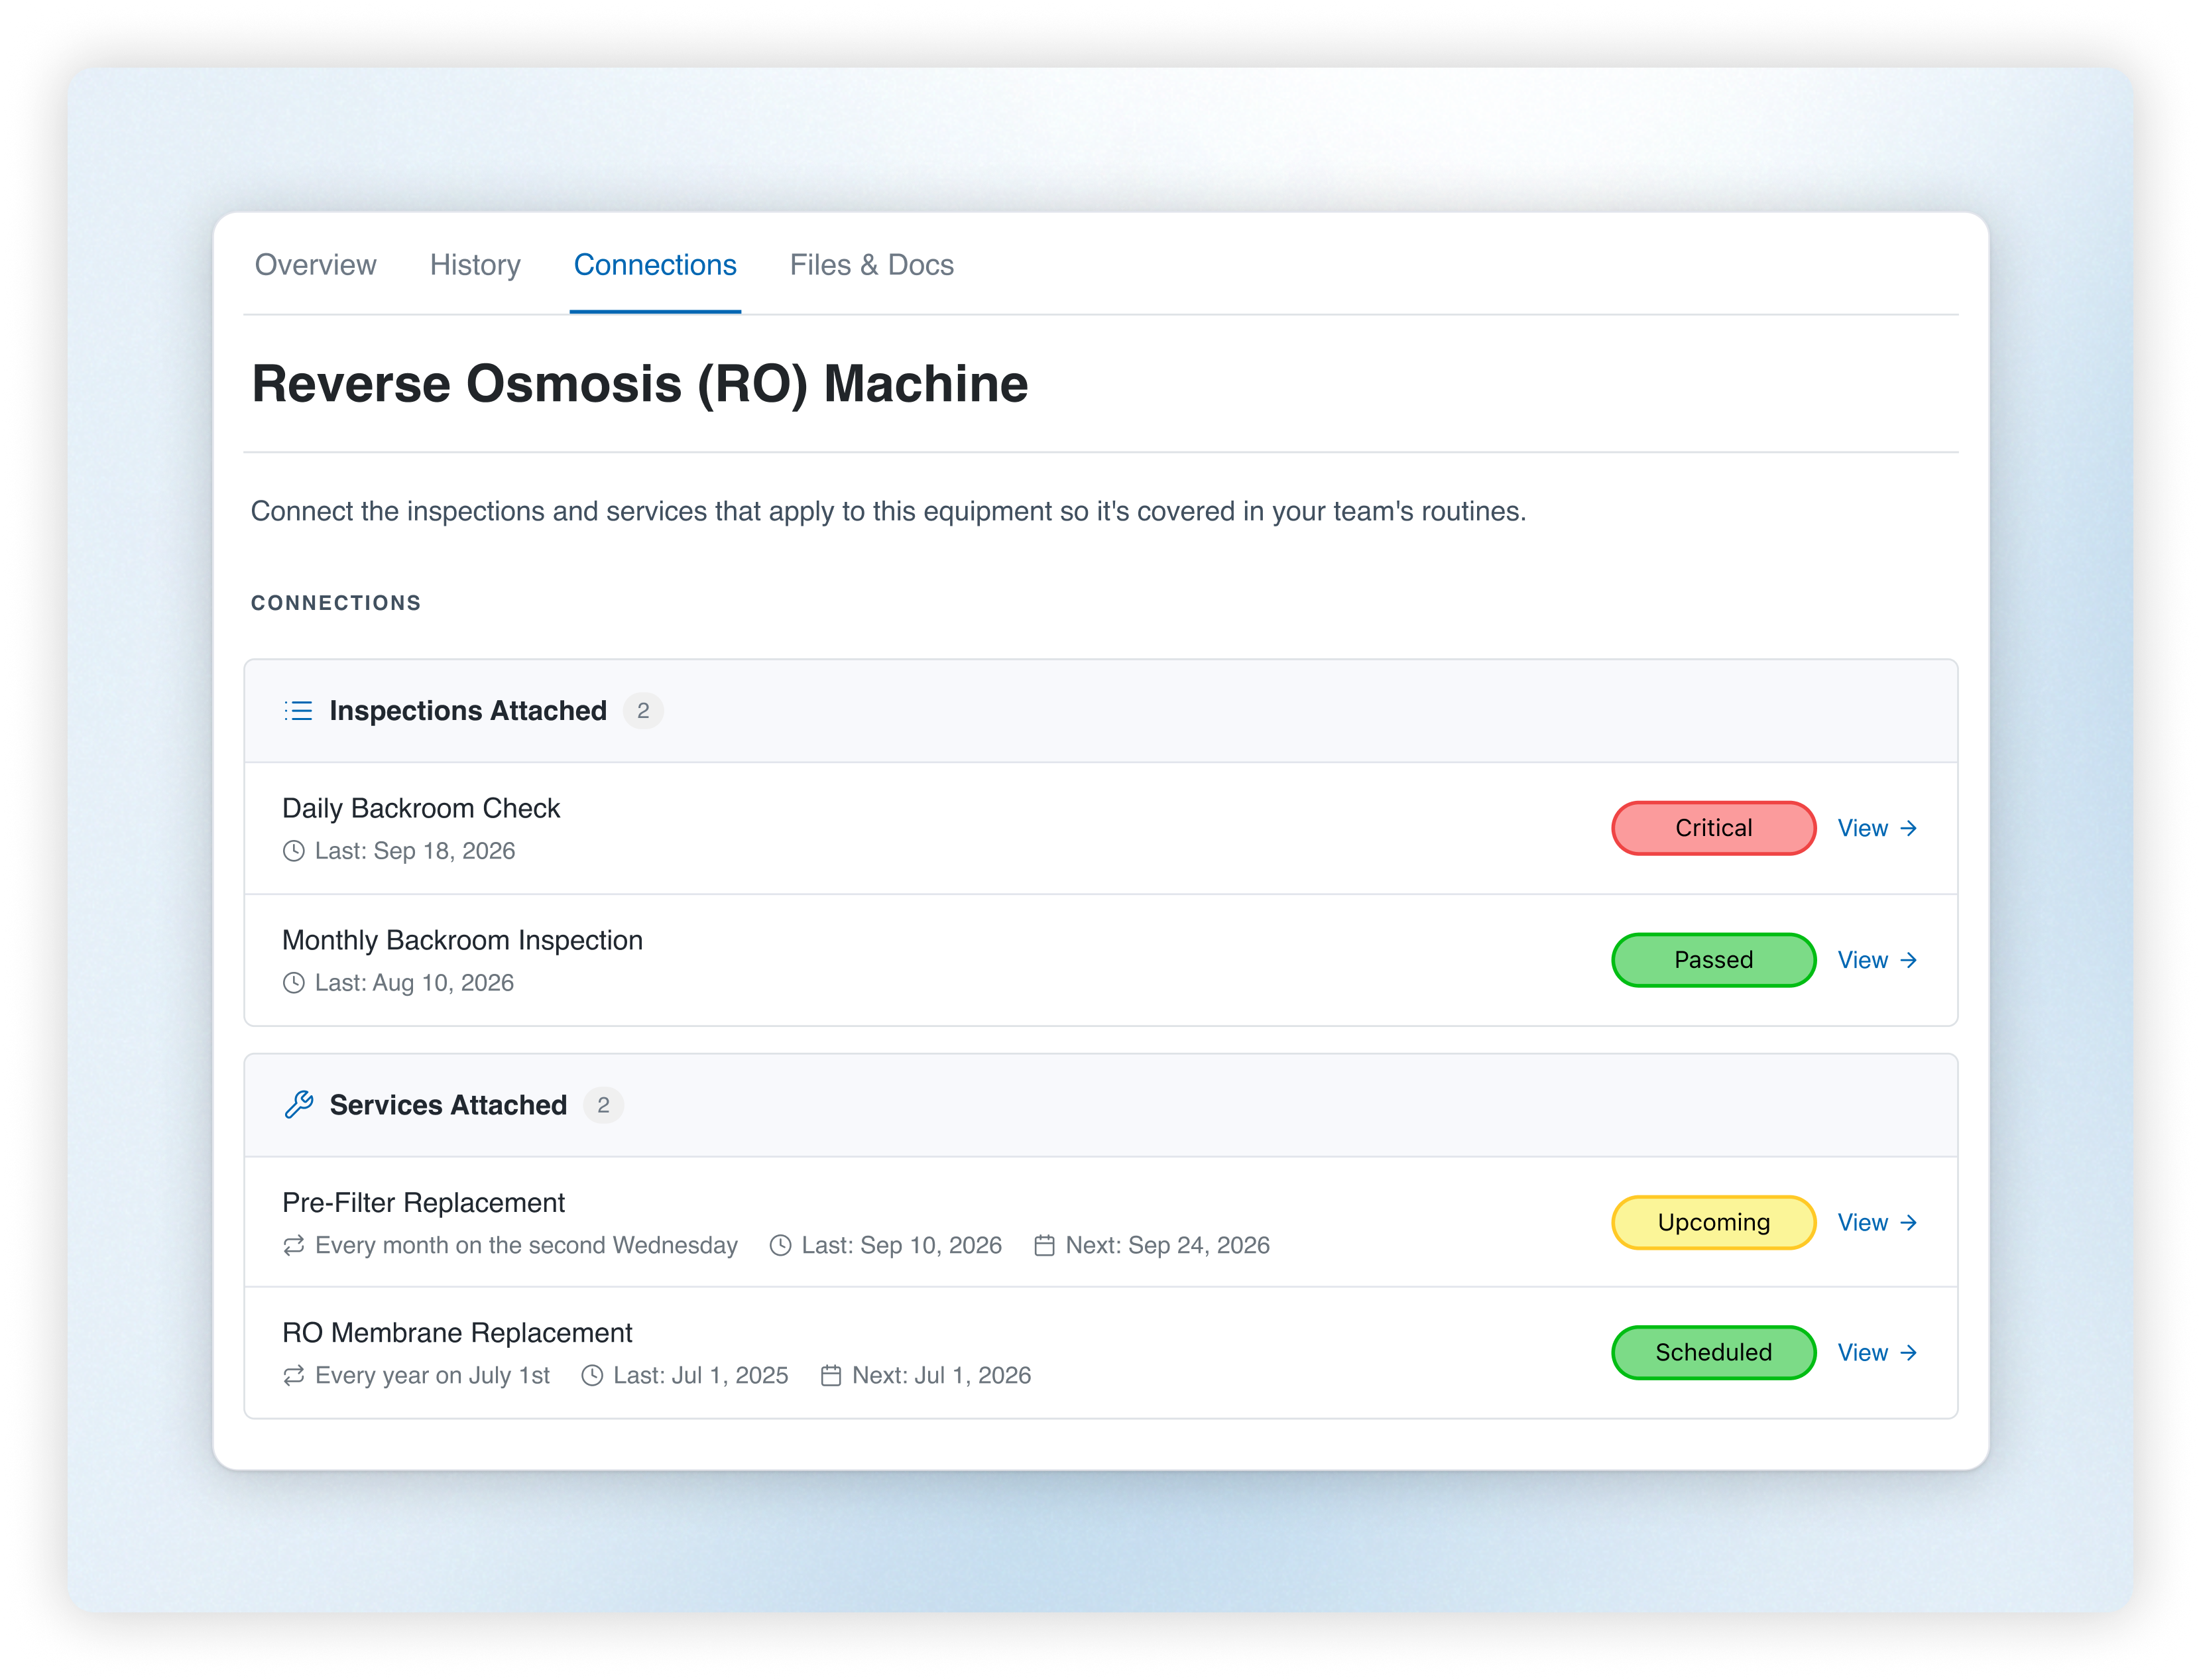Click the clock icon next to Last: Sep 10, 2026
The height and width of the screenshot is (1680, 2201).
pos(780,1246)
